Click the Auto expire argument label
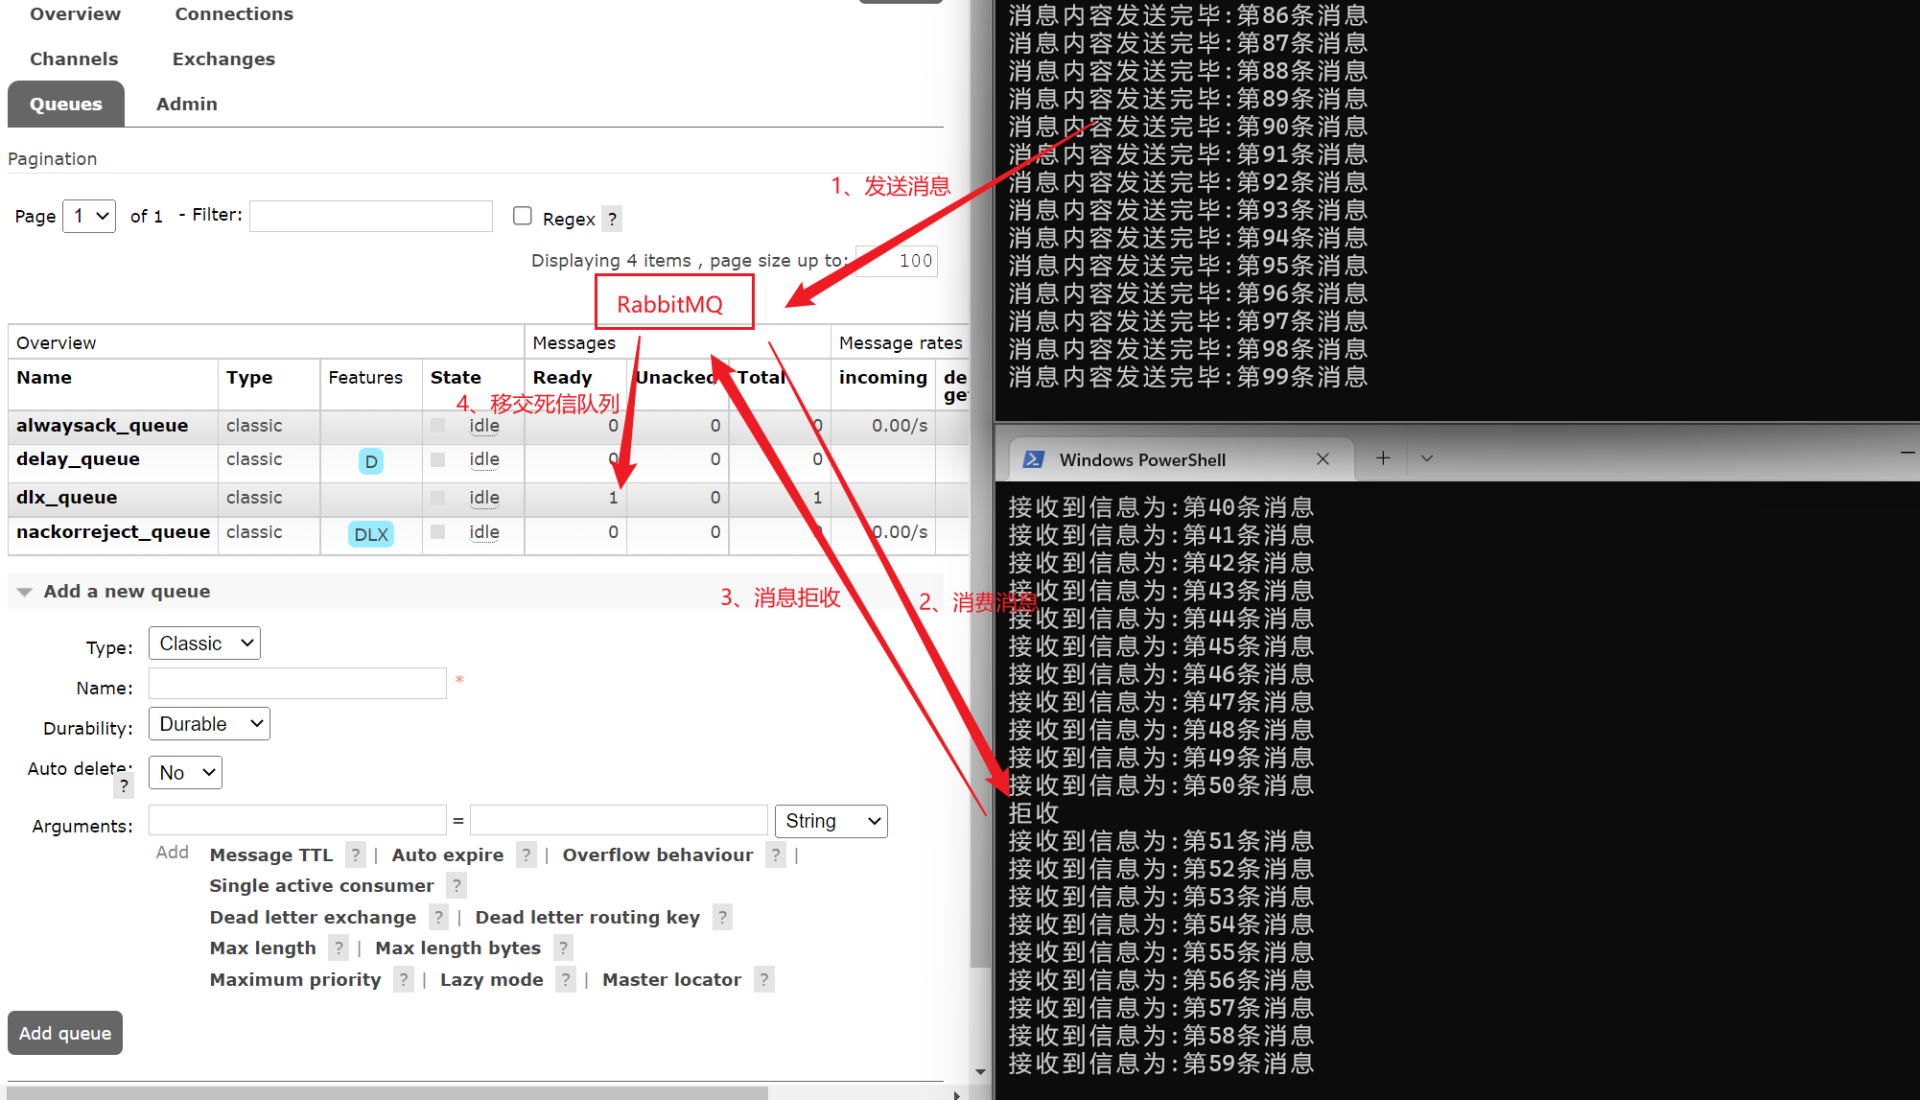The height and width of the screenshot is (1100, 1920). [444, 855]
